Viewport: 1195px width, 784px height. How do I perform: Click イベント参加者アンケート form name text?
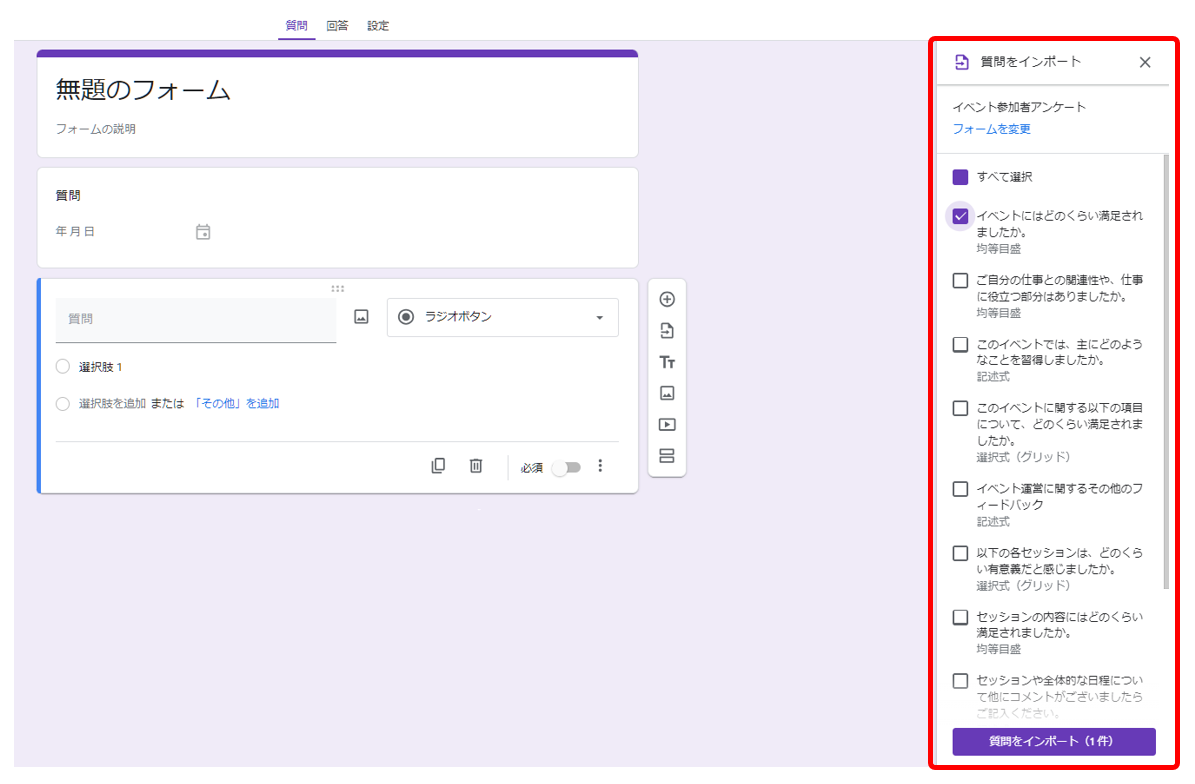(1019, 107)
